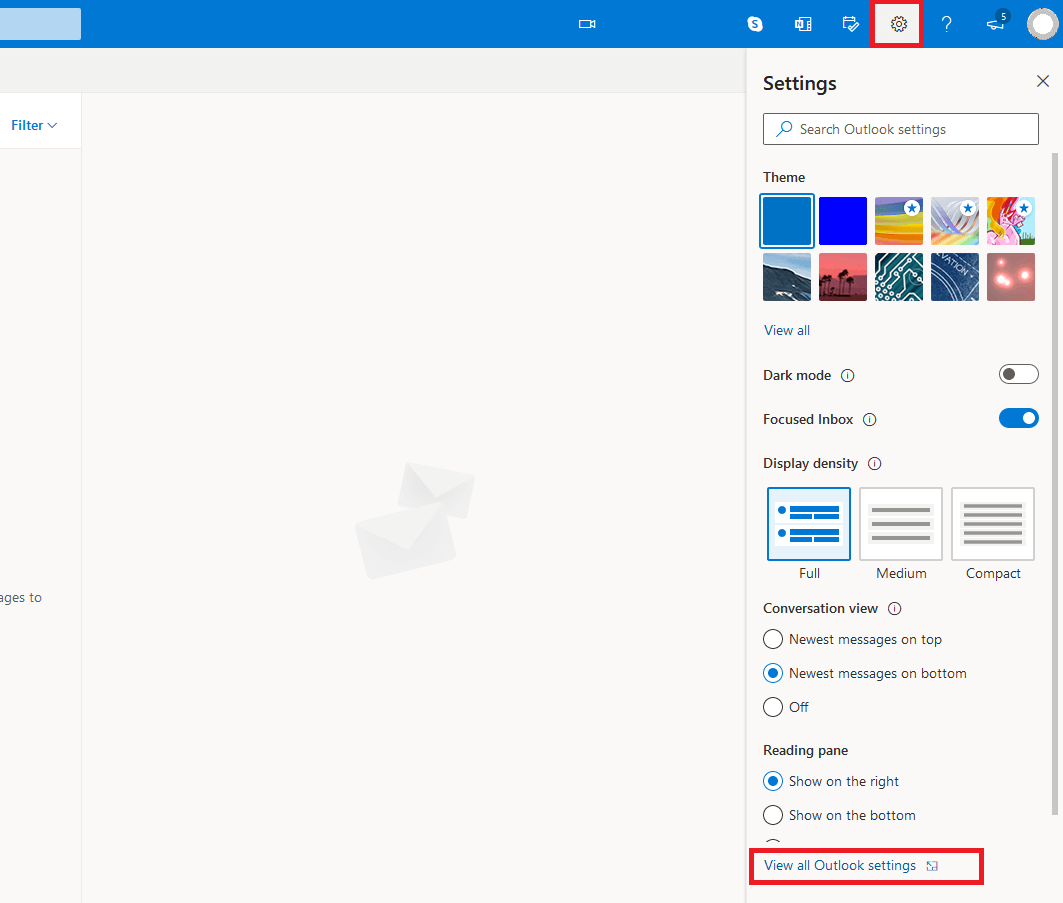Click the info icon beside Dark mode

click(848, 376)
